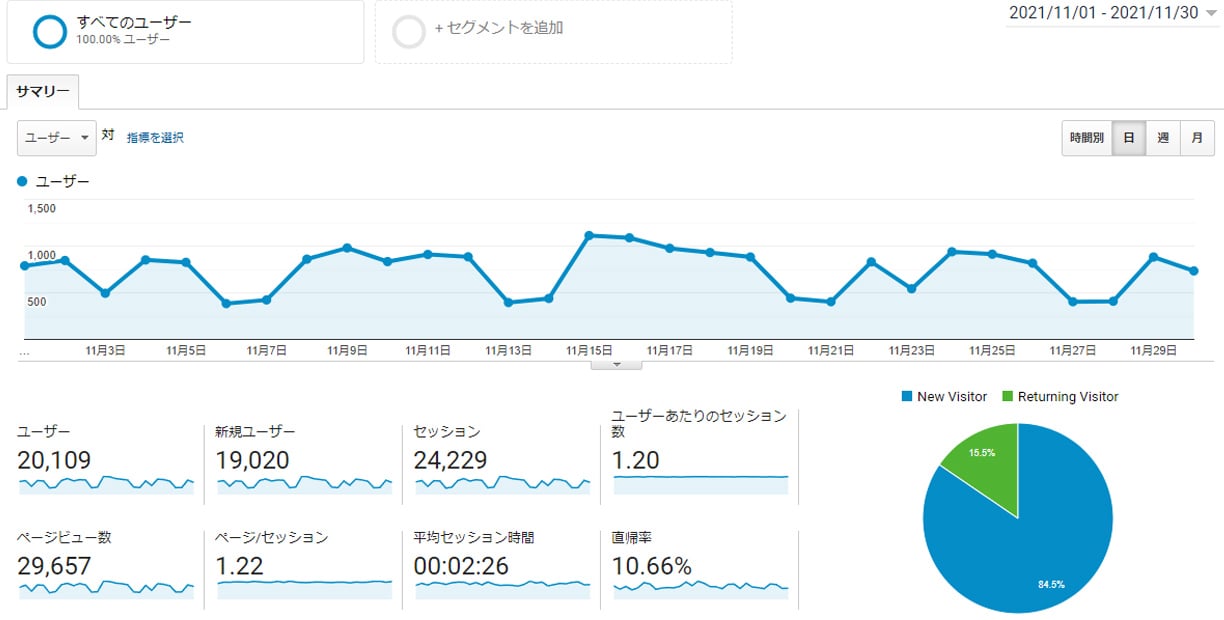Switch to the サマリー tab
Viewport: 1224px width, 620px height.
coord(42,90)
